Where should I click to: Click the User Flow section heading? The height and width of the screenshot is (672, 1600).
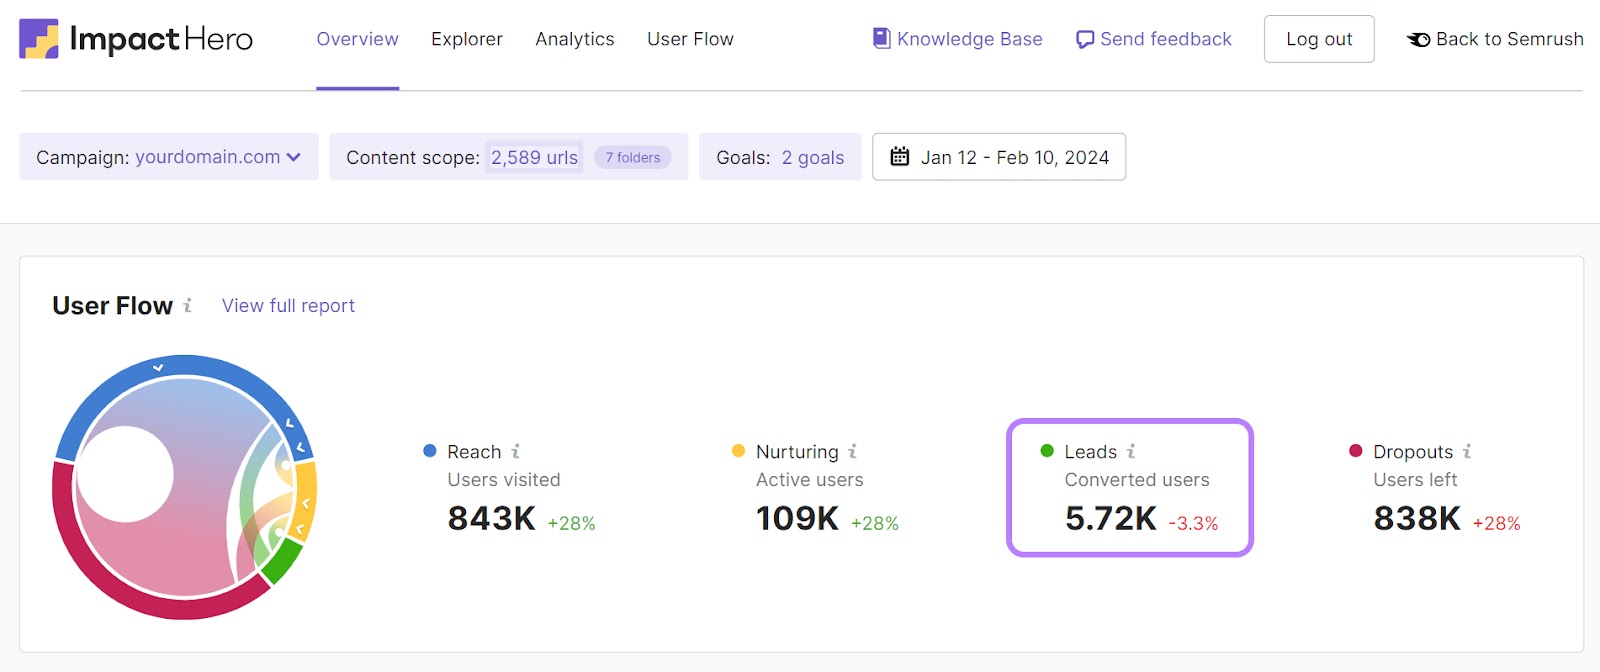coord(113,306)
